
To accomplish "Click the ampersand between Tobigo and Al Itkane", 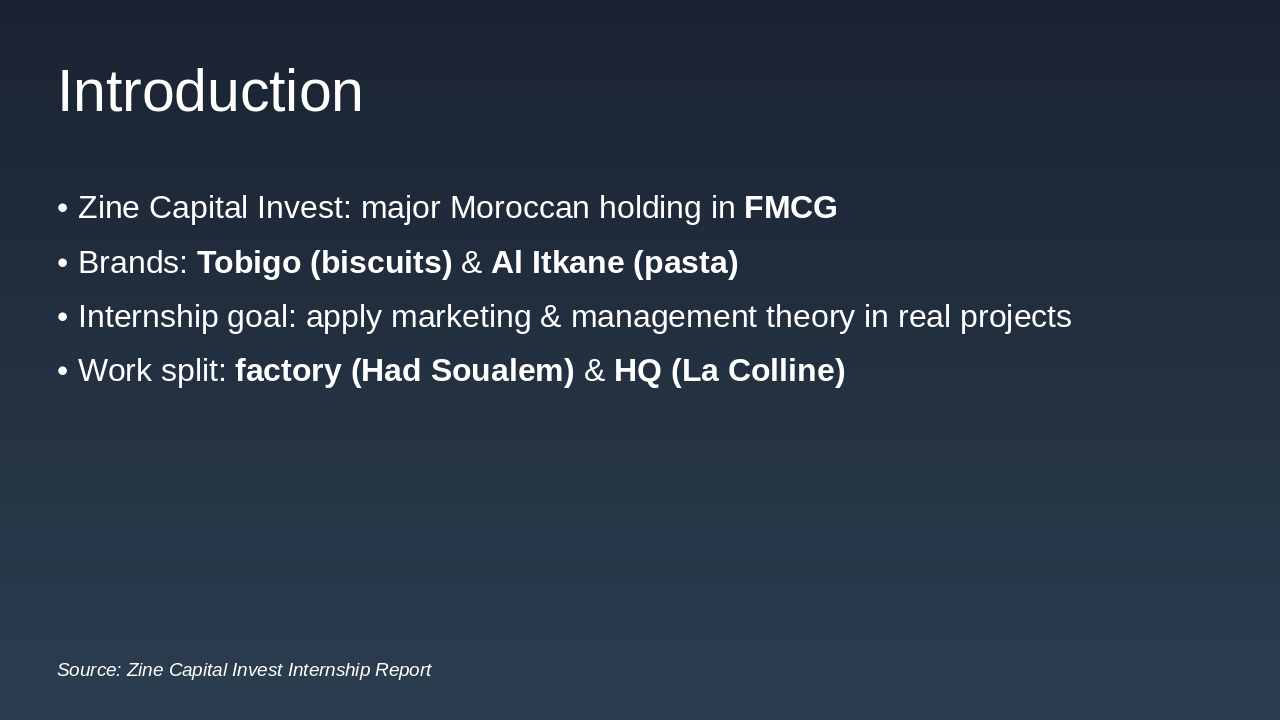I will coord(471,263).
